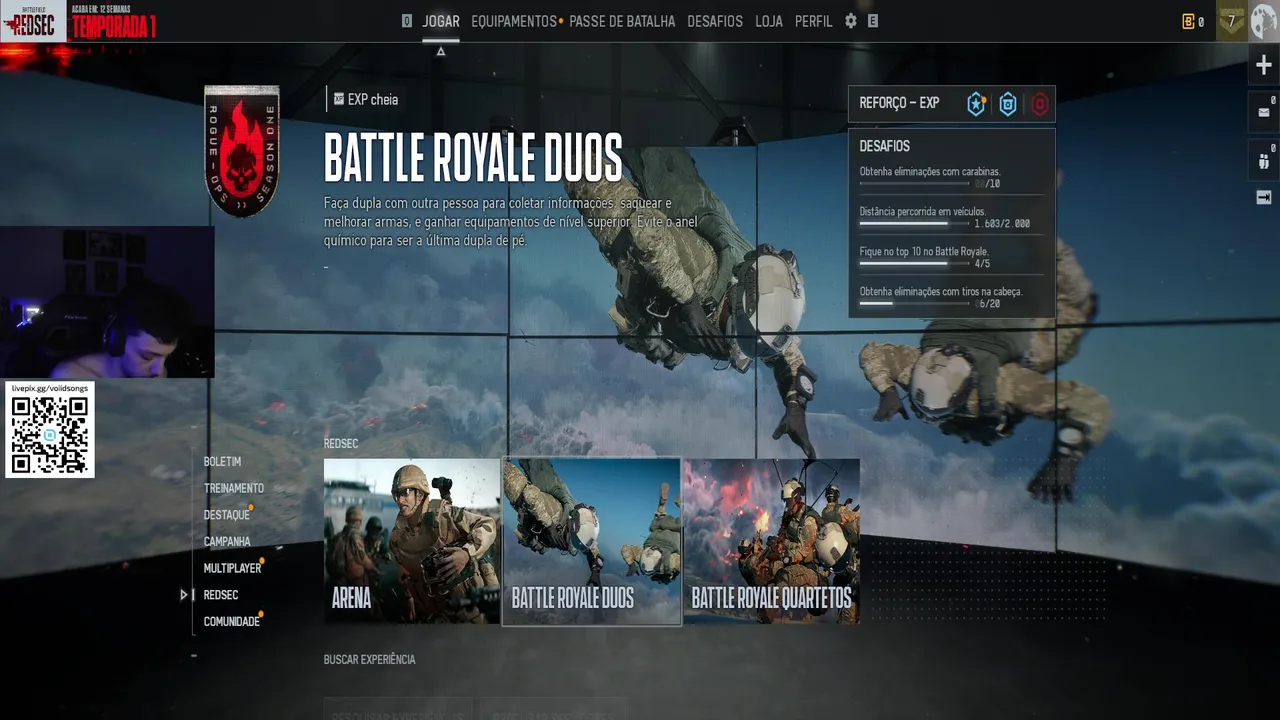The width and height of the screenshot is (1280, 720).
Task: Select Treinamento in the side menu
Action: point(234,488)
